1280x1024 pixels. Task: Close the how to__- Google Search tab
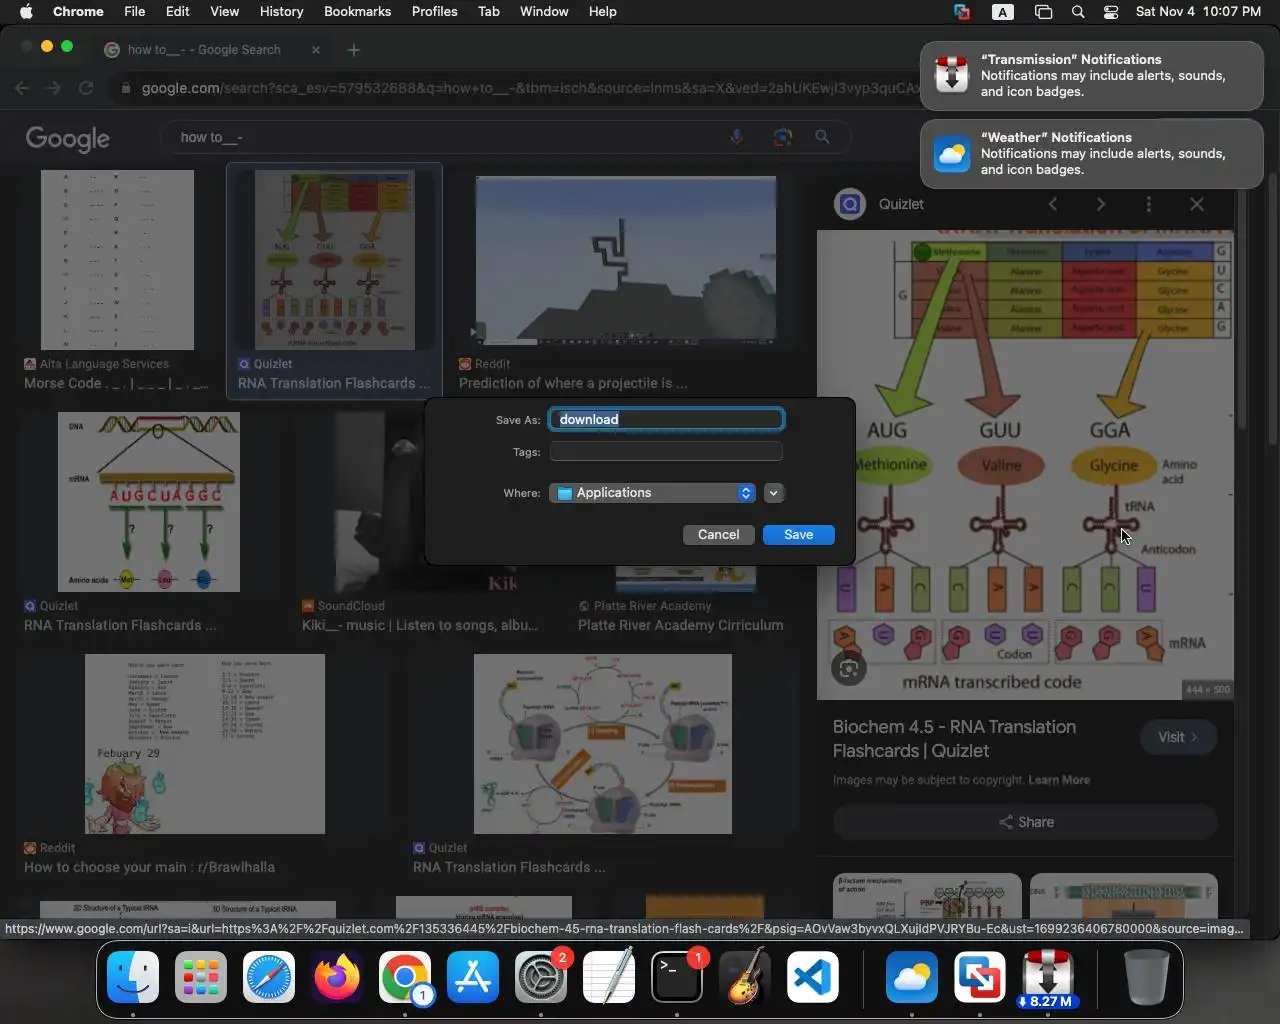coord(316,50)
